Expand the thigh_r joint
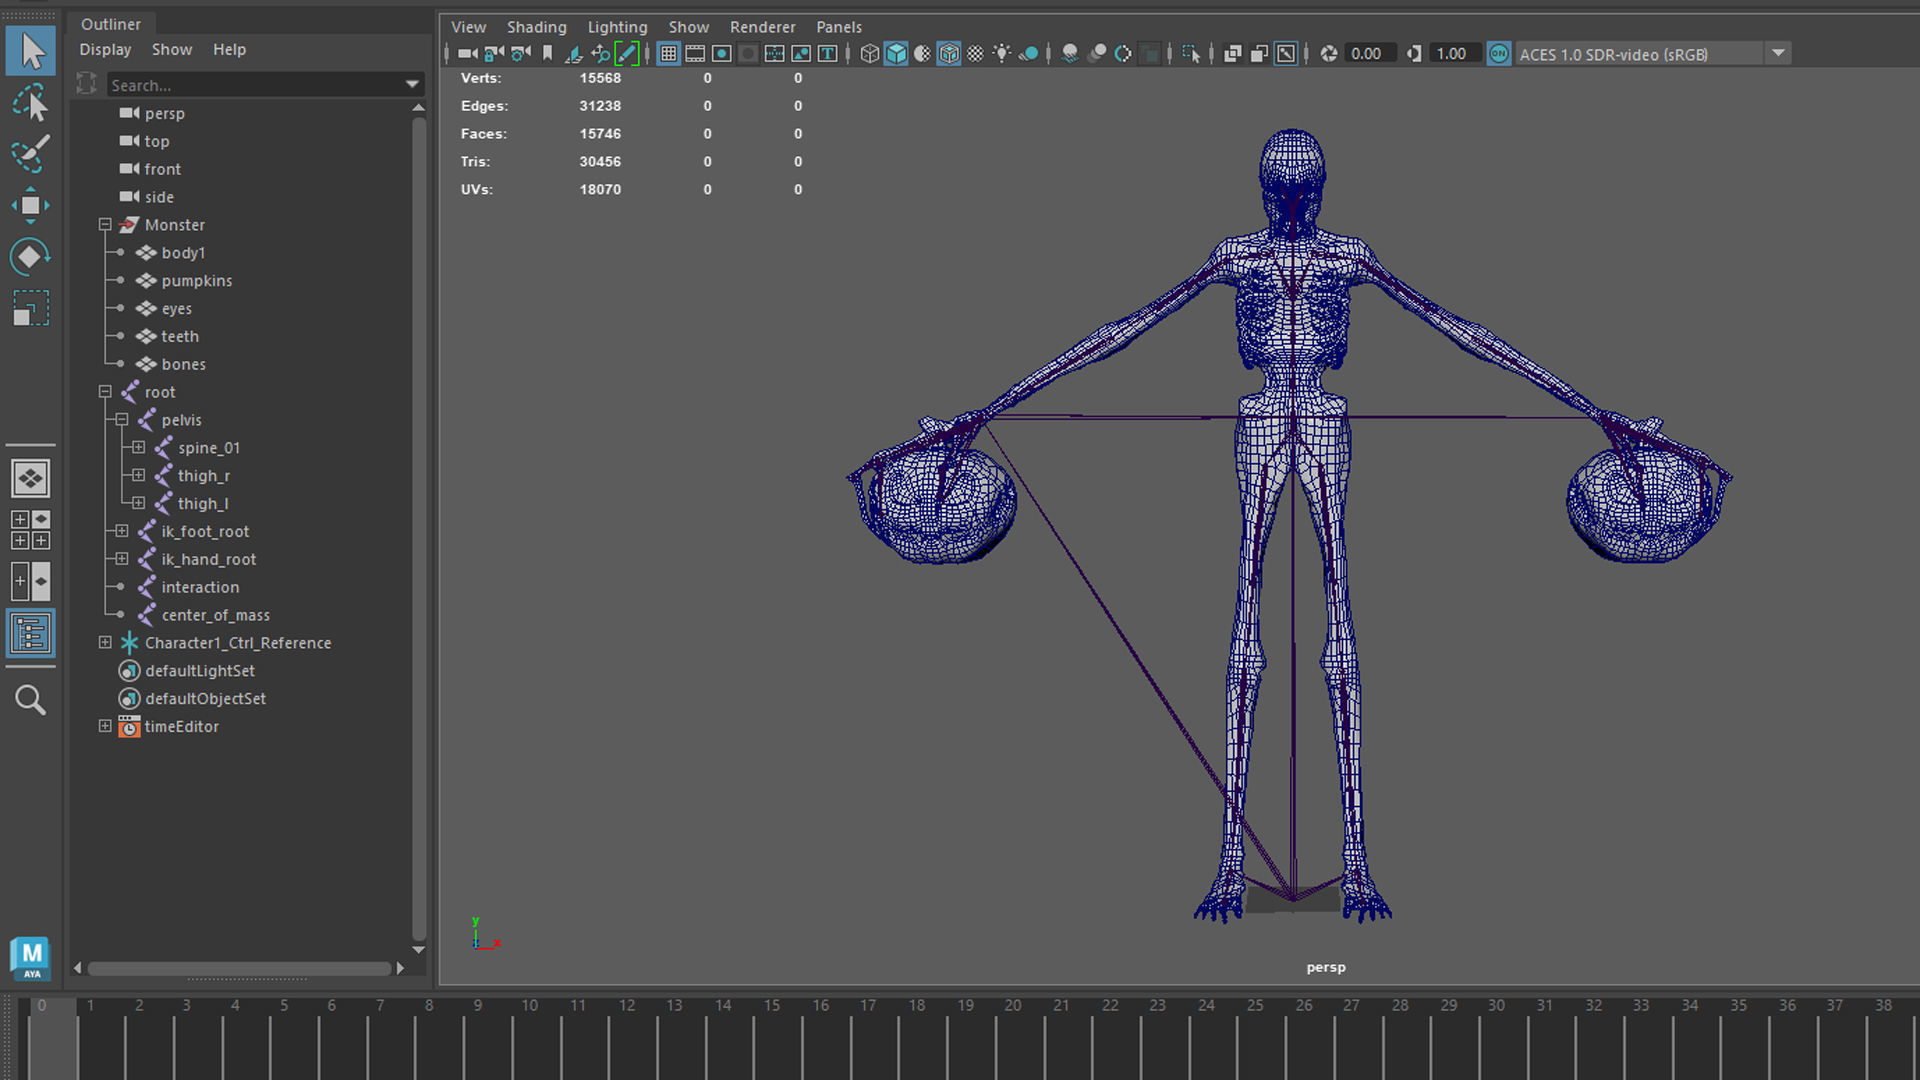The height and width of the screenshot is (1080, 1920). coord(139,476)
